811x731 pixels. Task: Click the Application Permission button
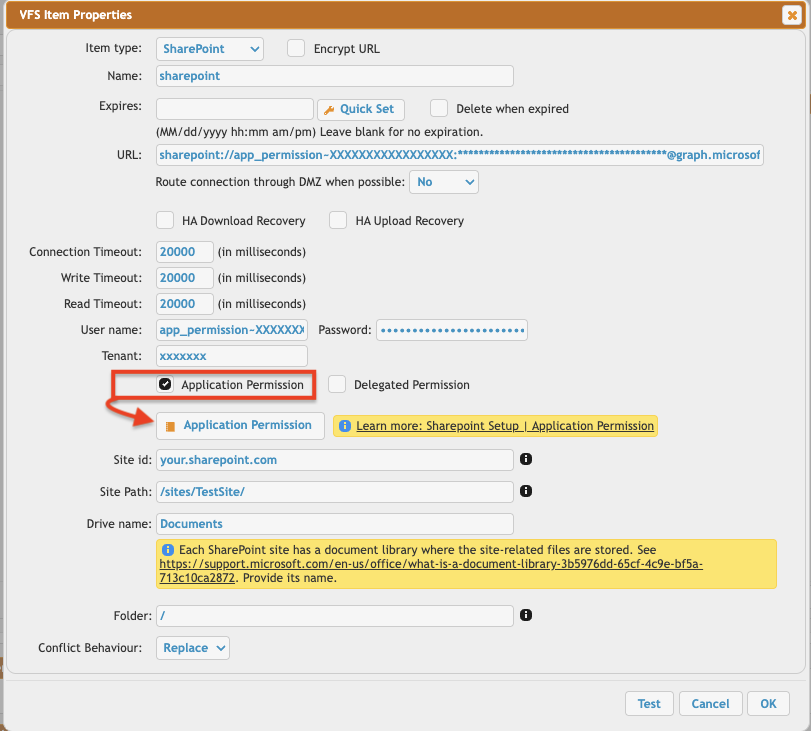coord(241,425)
